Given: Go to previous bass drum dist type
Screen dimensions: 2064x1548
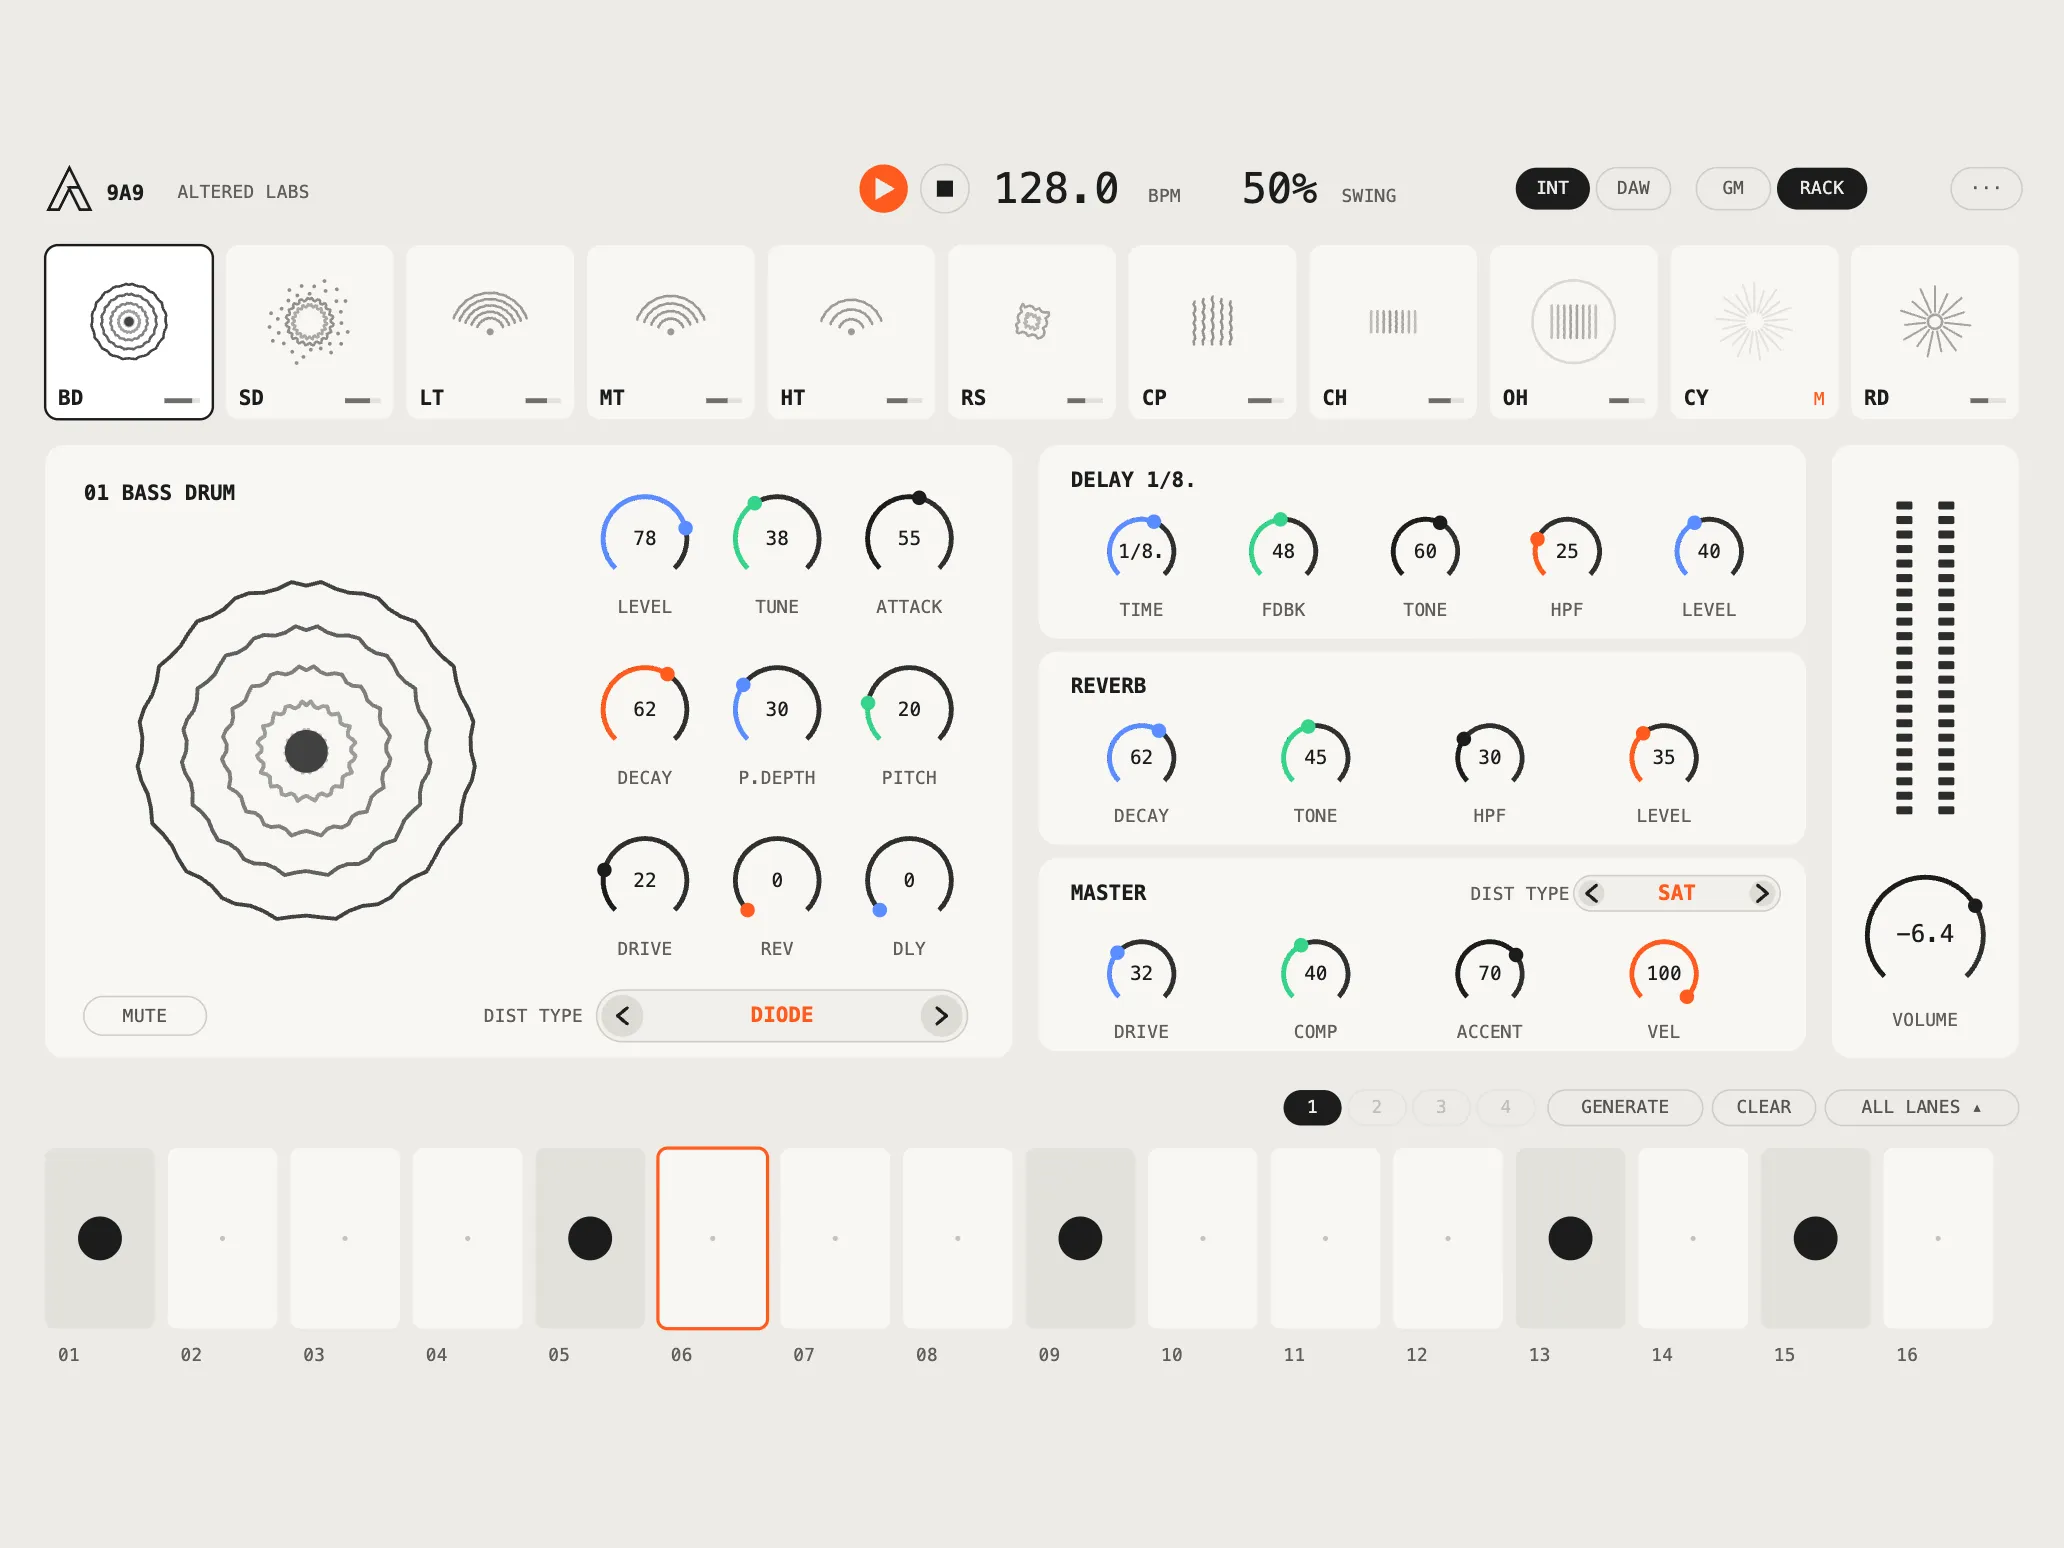Looking at the screenshot, I should pos(623,1016).
